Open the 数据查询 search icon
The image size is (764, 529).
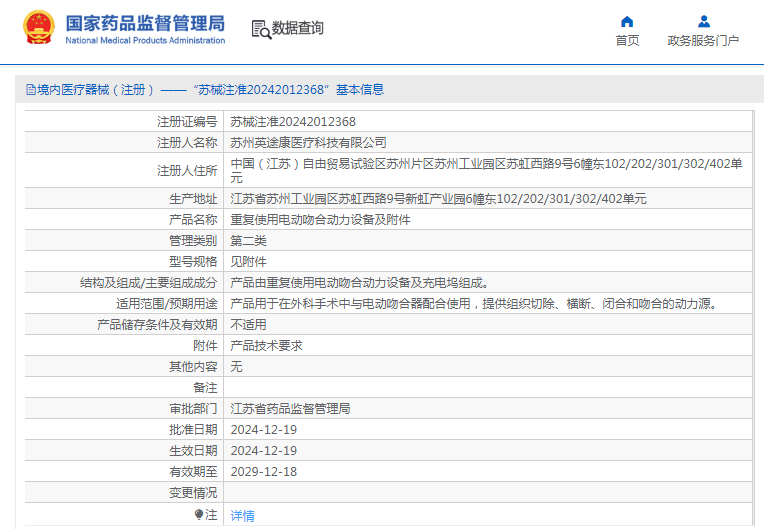tap(261, 29)
